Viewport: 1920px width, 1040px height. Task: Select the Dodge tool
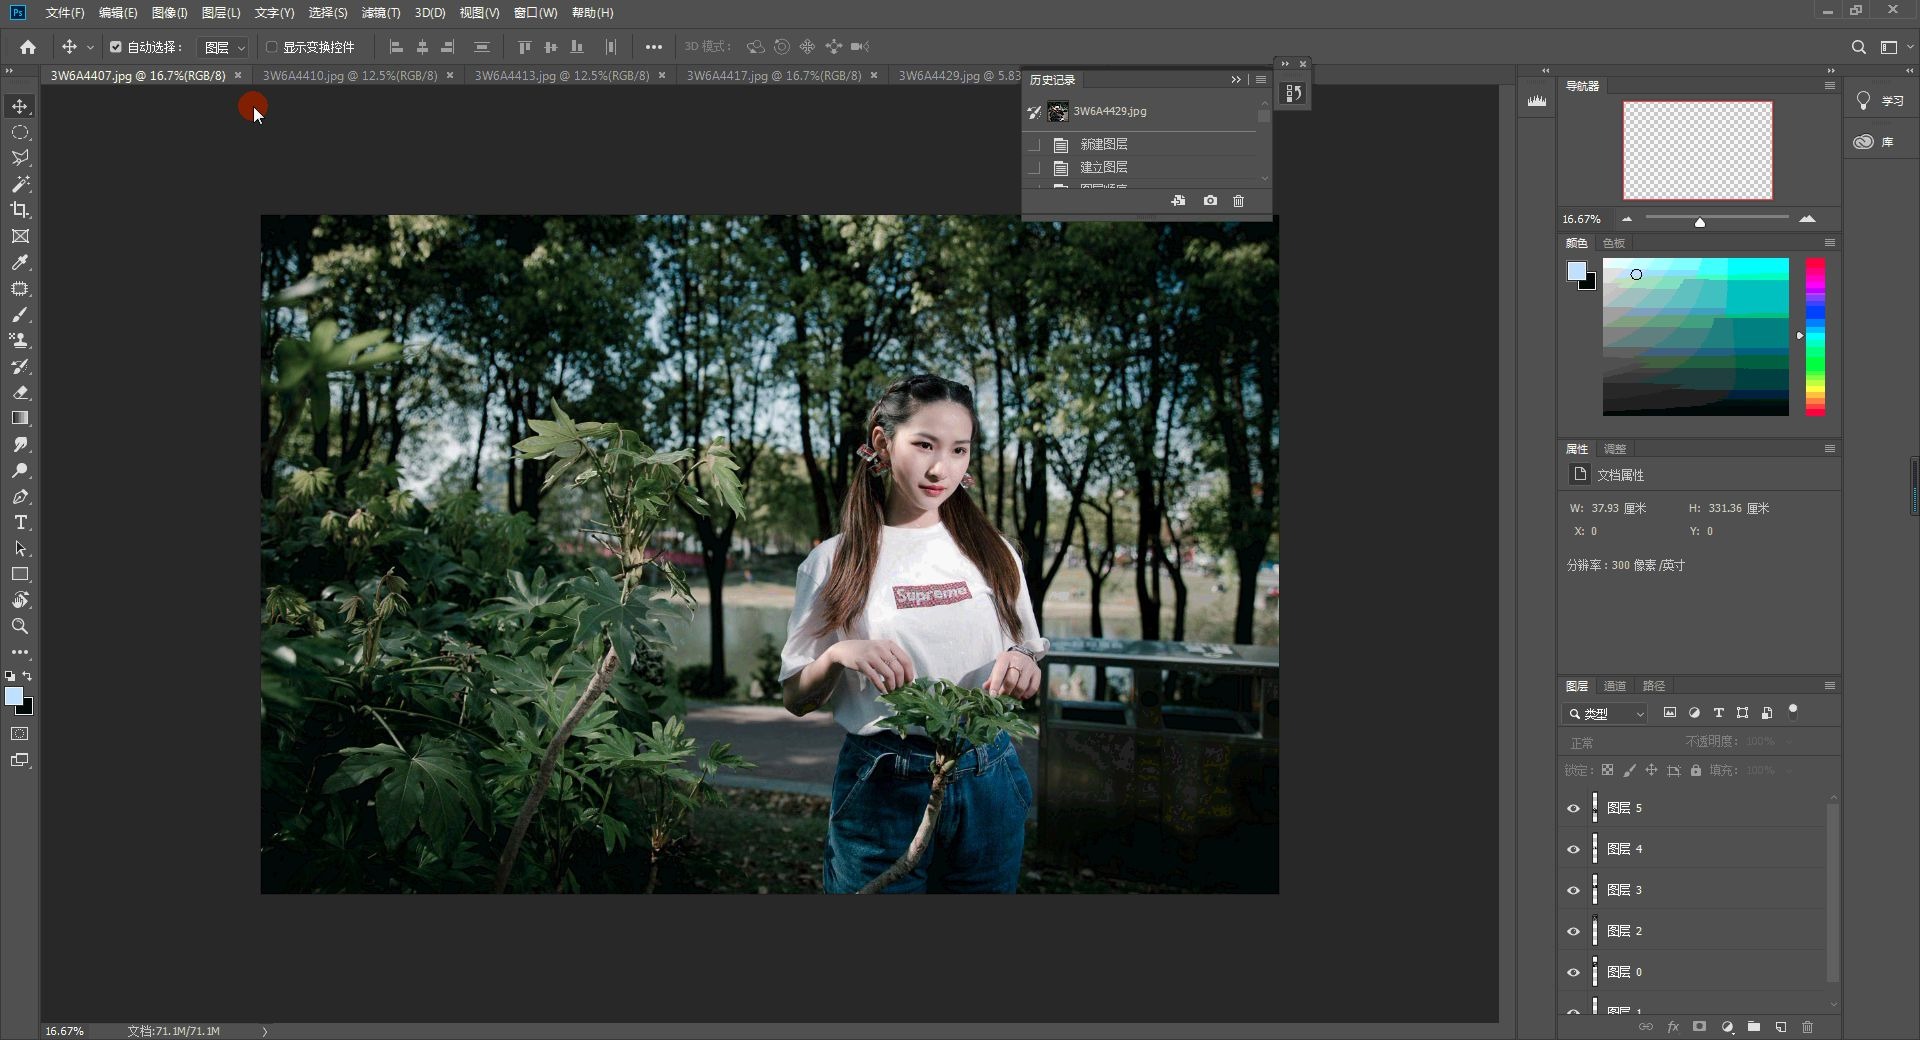click(20, 470)
